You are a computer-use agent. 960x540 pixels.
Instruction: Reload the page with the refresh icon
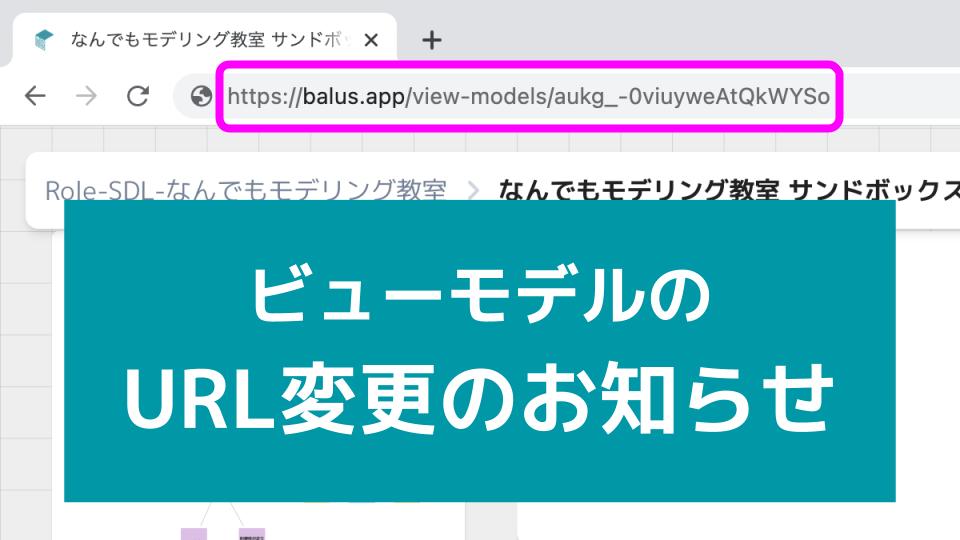pos(138,96)
